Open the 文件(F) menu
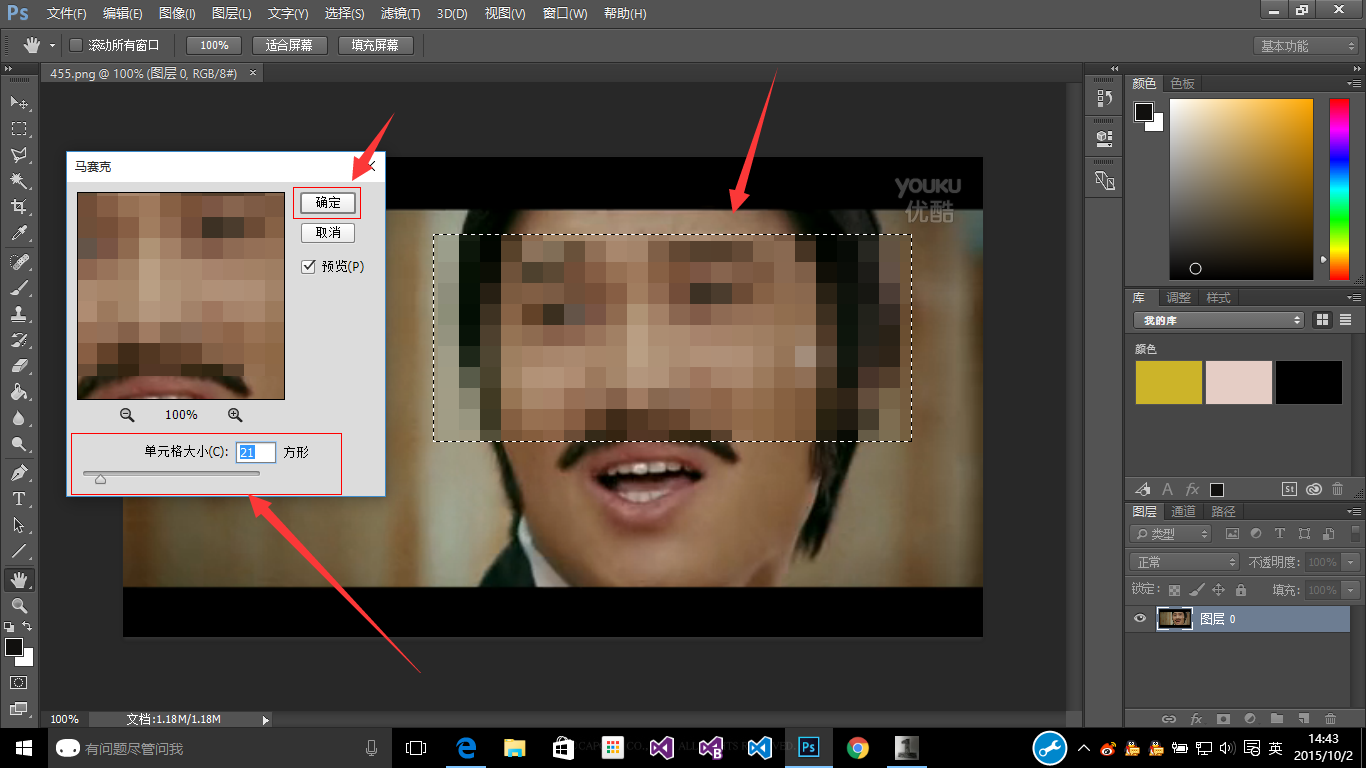 pyautogui.click(x=67, y=14)
